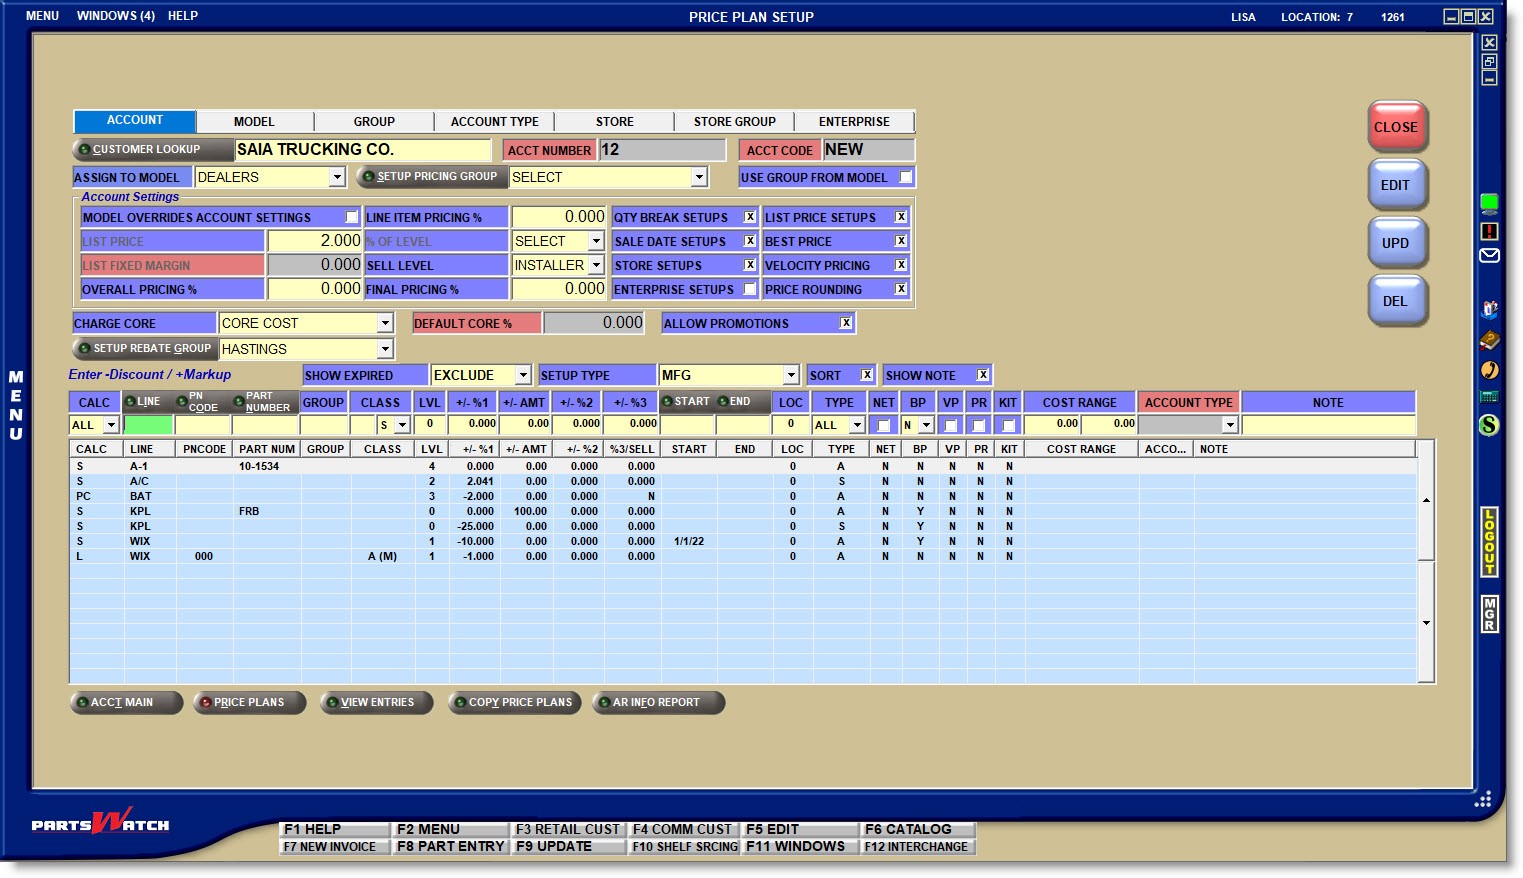Click the green monitor icon in sidebar

(x=1489, y=204)
